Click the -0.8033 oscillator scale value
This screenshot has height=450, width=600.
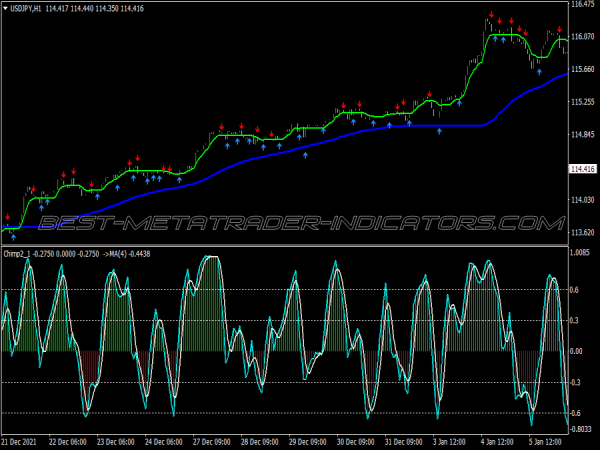pos(581,429)
